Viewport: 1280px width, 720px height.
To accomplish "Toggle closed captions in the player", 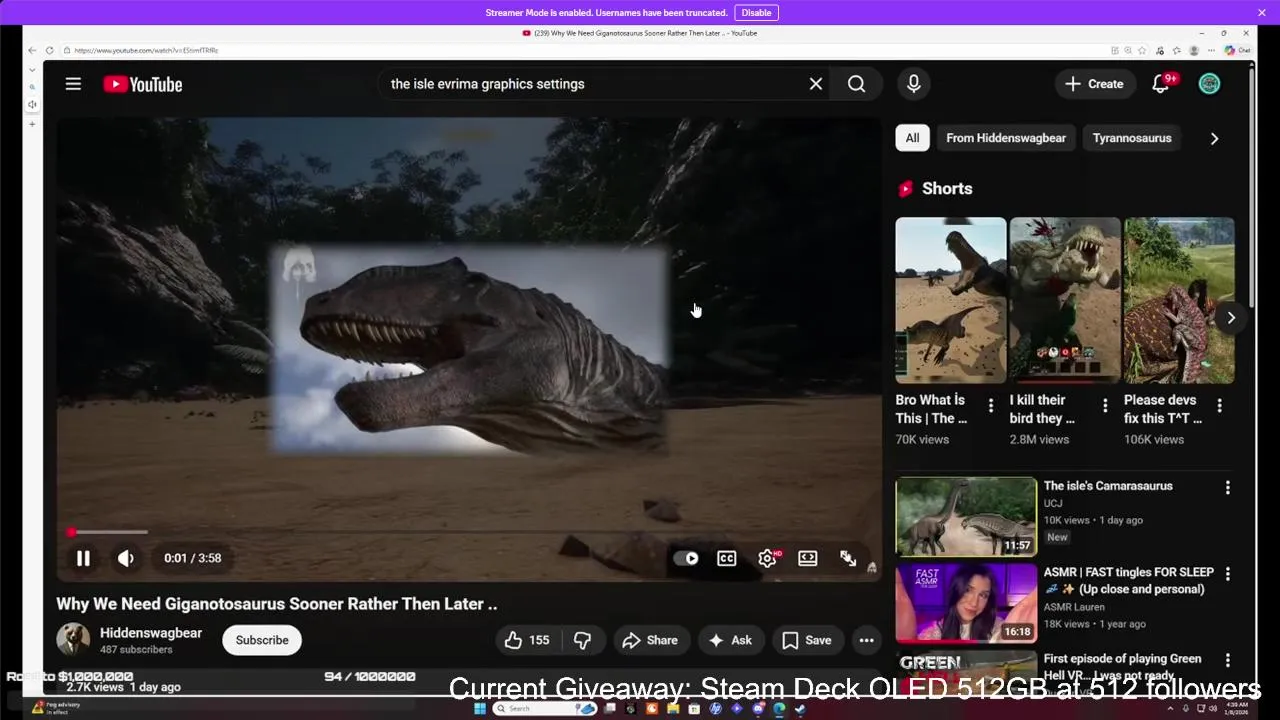I will [x=727, y=558].
